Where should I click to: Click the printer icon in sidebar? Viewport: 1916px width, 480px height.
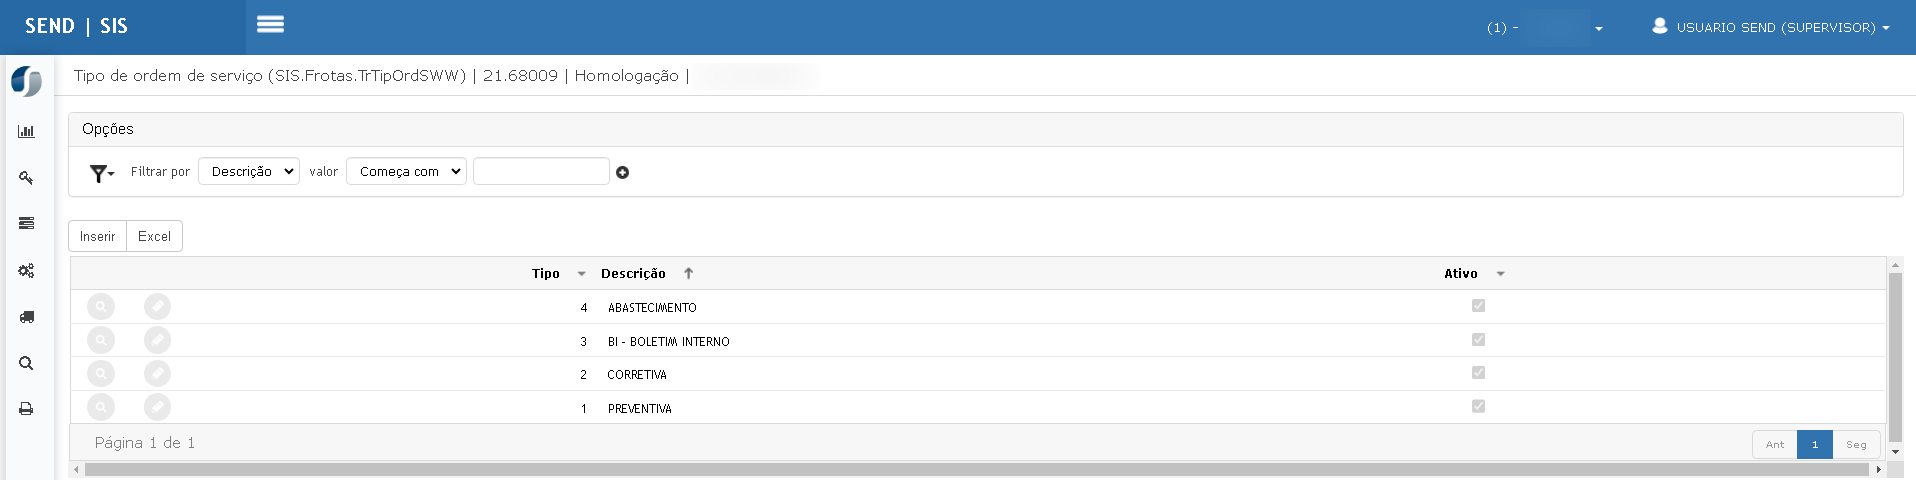click(26, 409)
